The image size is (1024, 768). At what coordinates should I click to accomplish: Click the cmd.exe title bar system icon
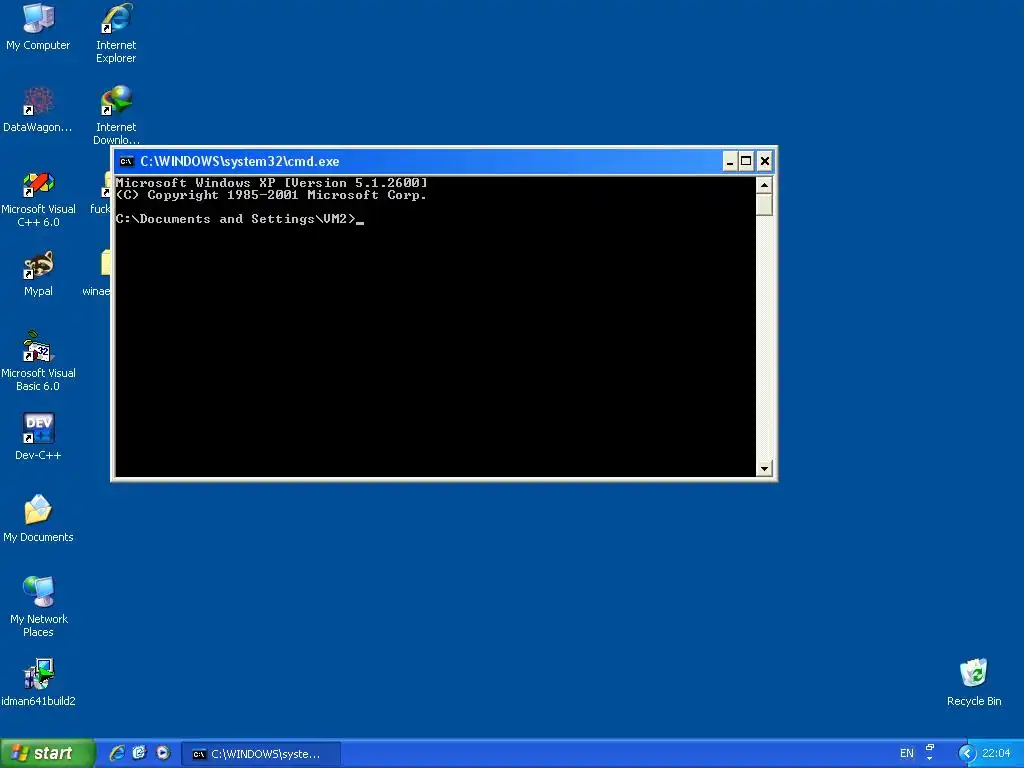point(127,161)
